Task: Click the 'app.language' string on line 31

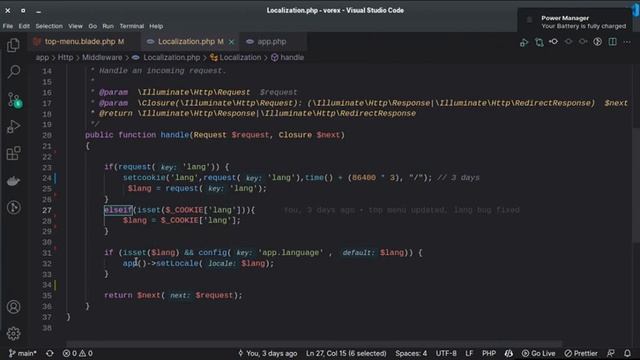Action: pyautogui.click(x=291, y=253)
